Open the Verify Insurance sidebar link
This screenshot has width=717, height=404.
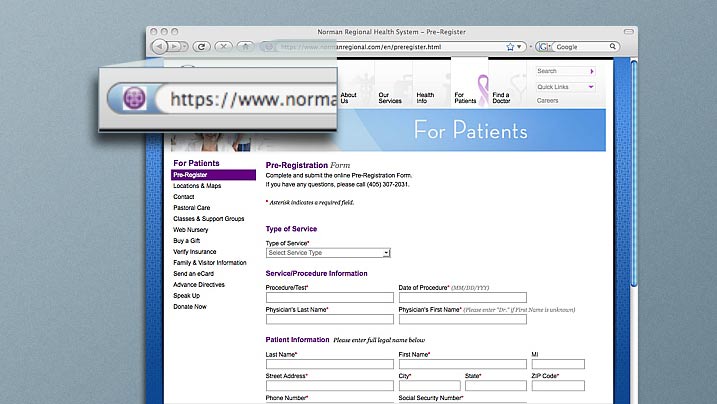click(x=195, y=252)
